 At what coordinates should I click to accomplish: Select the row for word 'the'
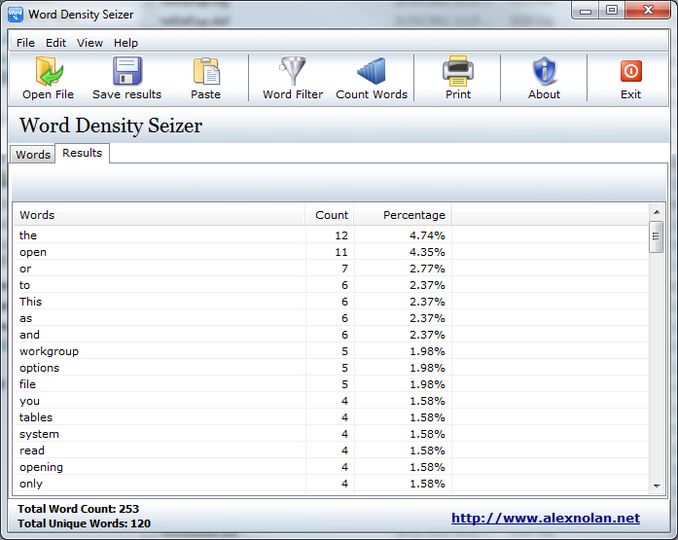click(331, 235)
